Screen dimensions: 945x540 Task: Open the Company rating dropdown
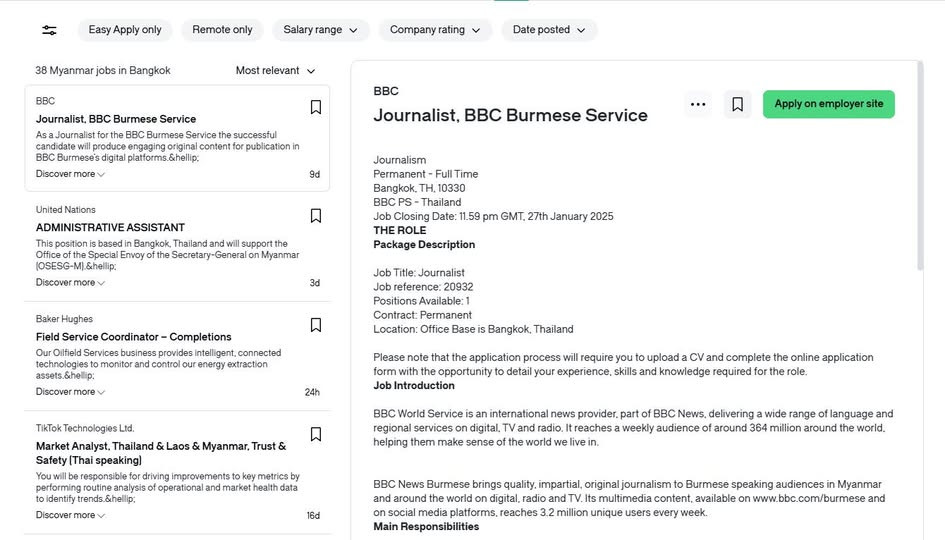[x=435, y=30]
